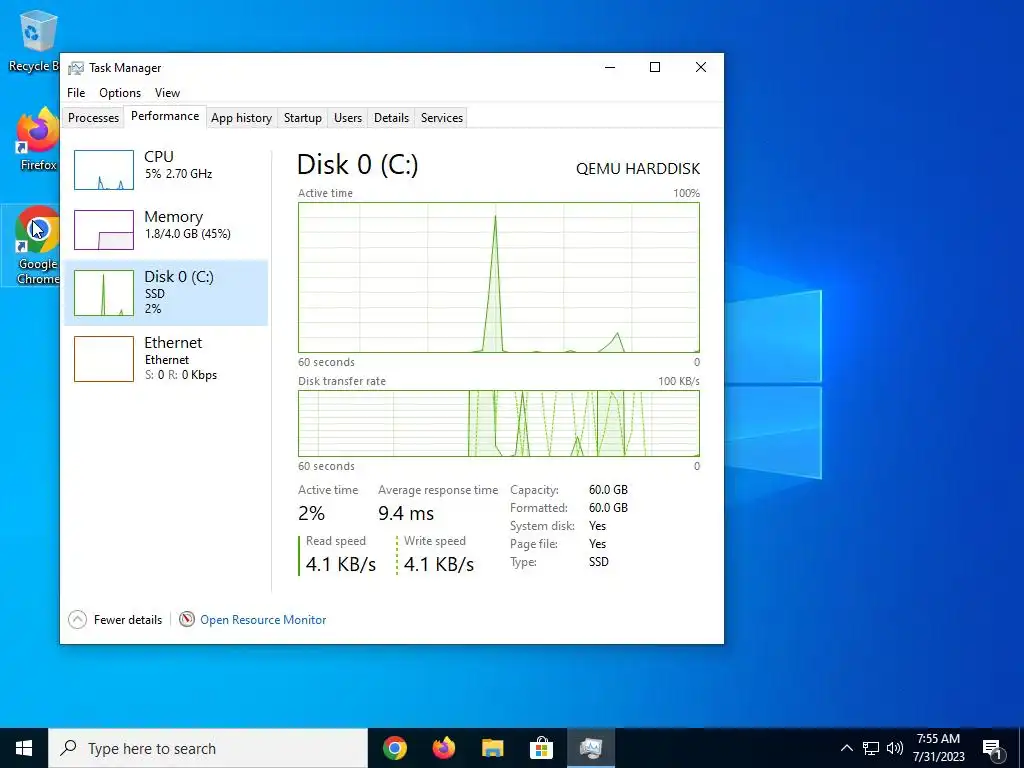This screenshot has width=1024, height=768.
Task: Click the Task Manager taskbar icon
Action: (x=590, y=748)
